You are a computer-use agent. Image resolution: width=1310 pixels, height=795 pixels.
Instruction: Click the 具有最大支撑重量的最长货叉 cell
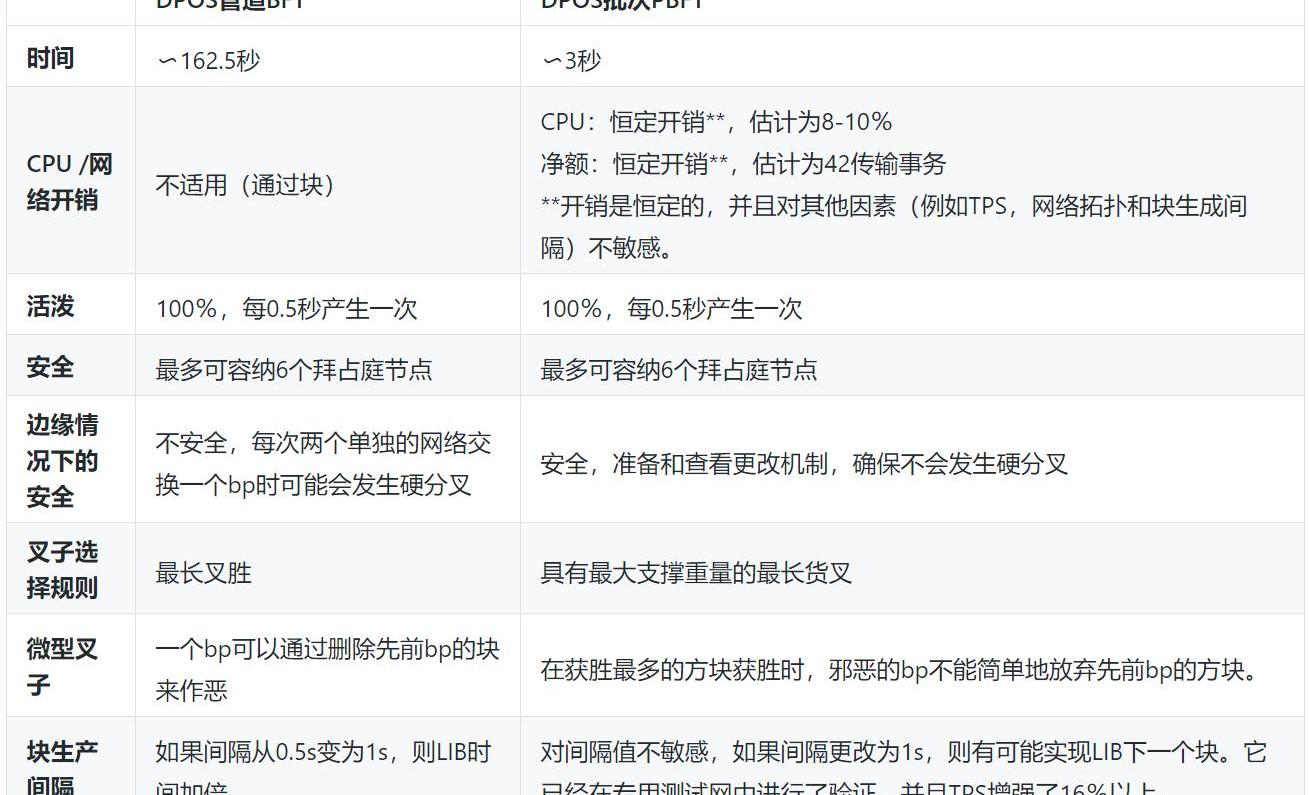tap(696, 573)
